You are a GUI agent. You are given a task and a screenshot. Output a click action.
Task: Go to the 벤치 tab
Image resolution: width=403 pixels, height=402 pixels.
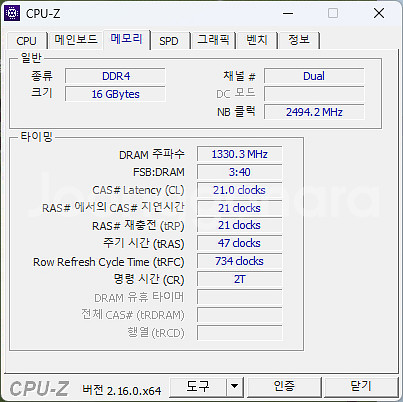coord(257,40)
